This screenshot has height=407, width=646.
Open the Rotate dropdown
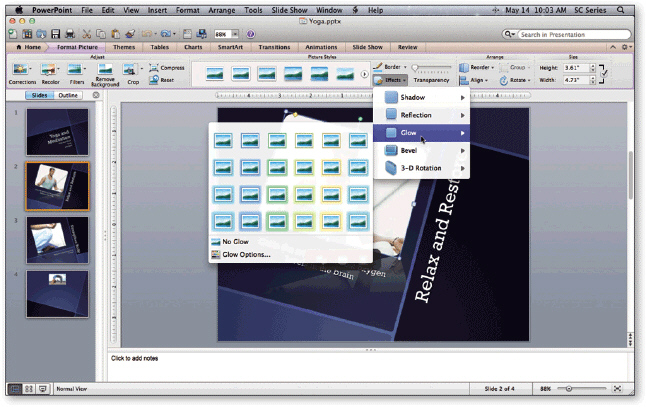[x=515, y=80]
